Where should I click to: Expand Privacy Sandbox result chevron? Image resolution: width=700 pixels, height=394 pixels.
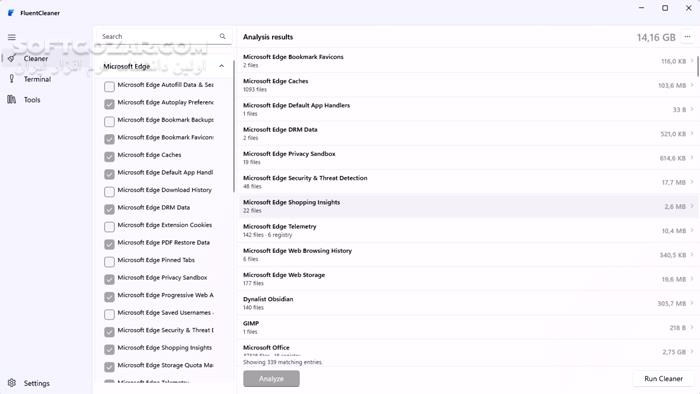pos(692,158)
